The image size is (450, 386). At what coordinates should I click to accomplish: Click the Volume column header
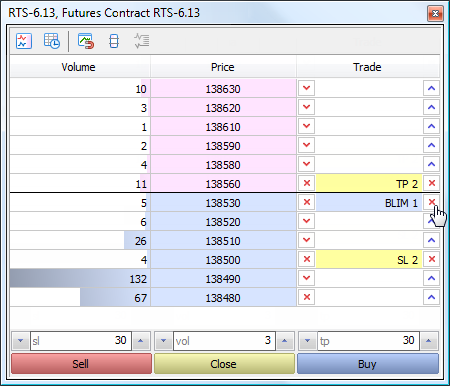[79, 67]
